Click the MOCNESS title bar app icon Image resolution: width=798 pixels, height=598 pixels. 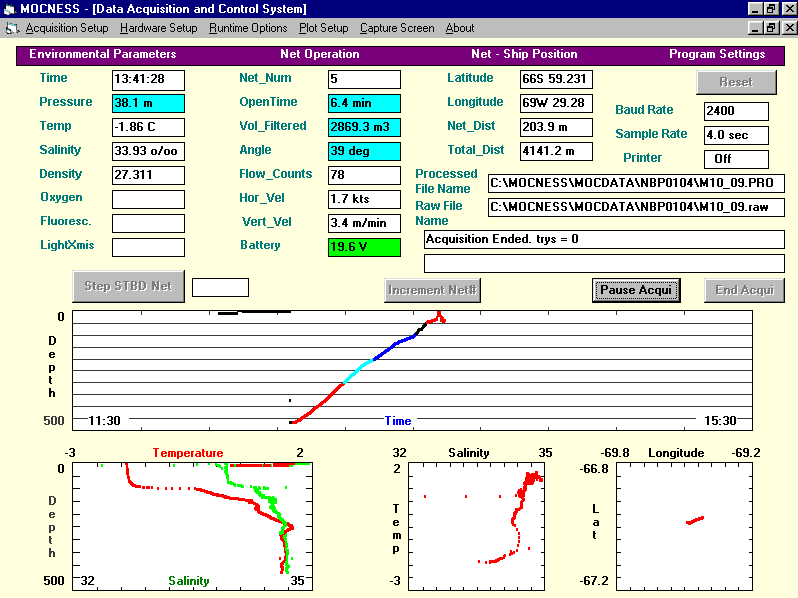(9, 9)
